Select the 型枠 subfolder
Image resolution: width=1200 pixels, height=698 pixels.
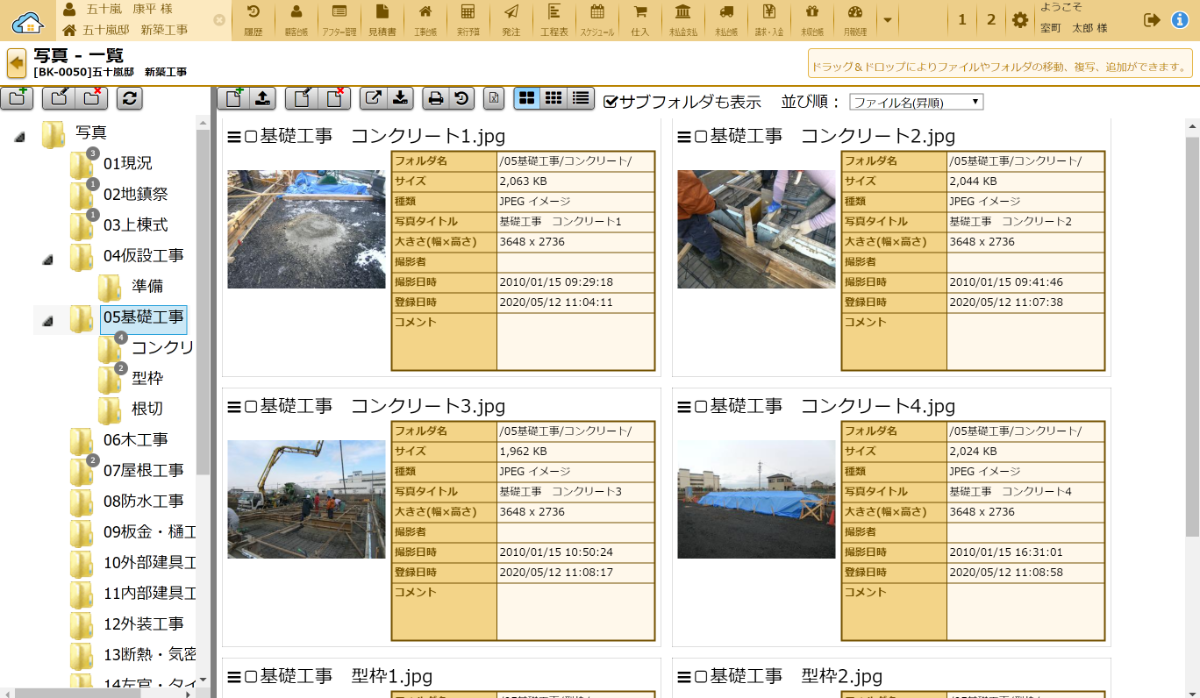point(147,378)
